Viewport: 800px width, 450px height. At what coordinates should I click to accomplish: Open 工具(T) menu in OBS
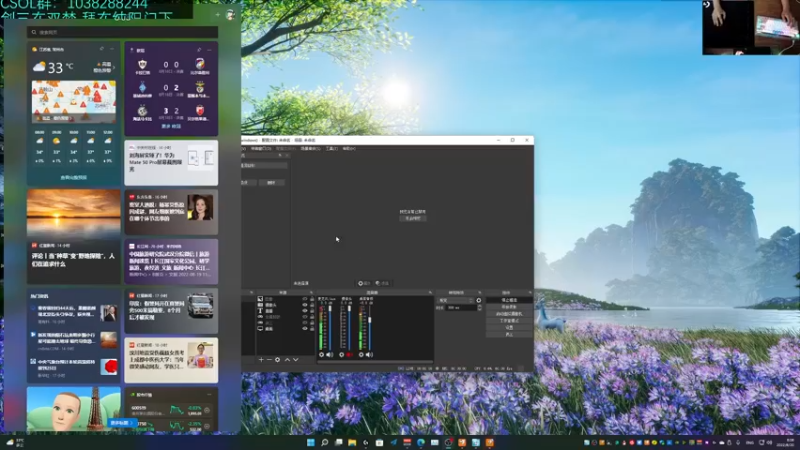click(x=332, y=148)
